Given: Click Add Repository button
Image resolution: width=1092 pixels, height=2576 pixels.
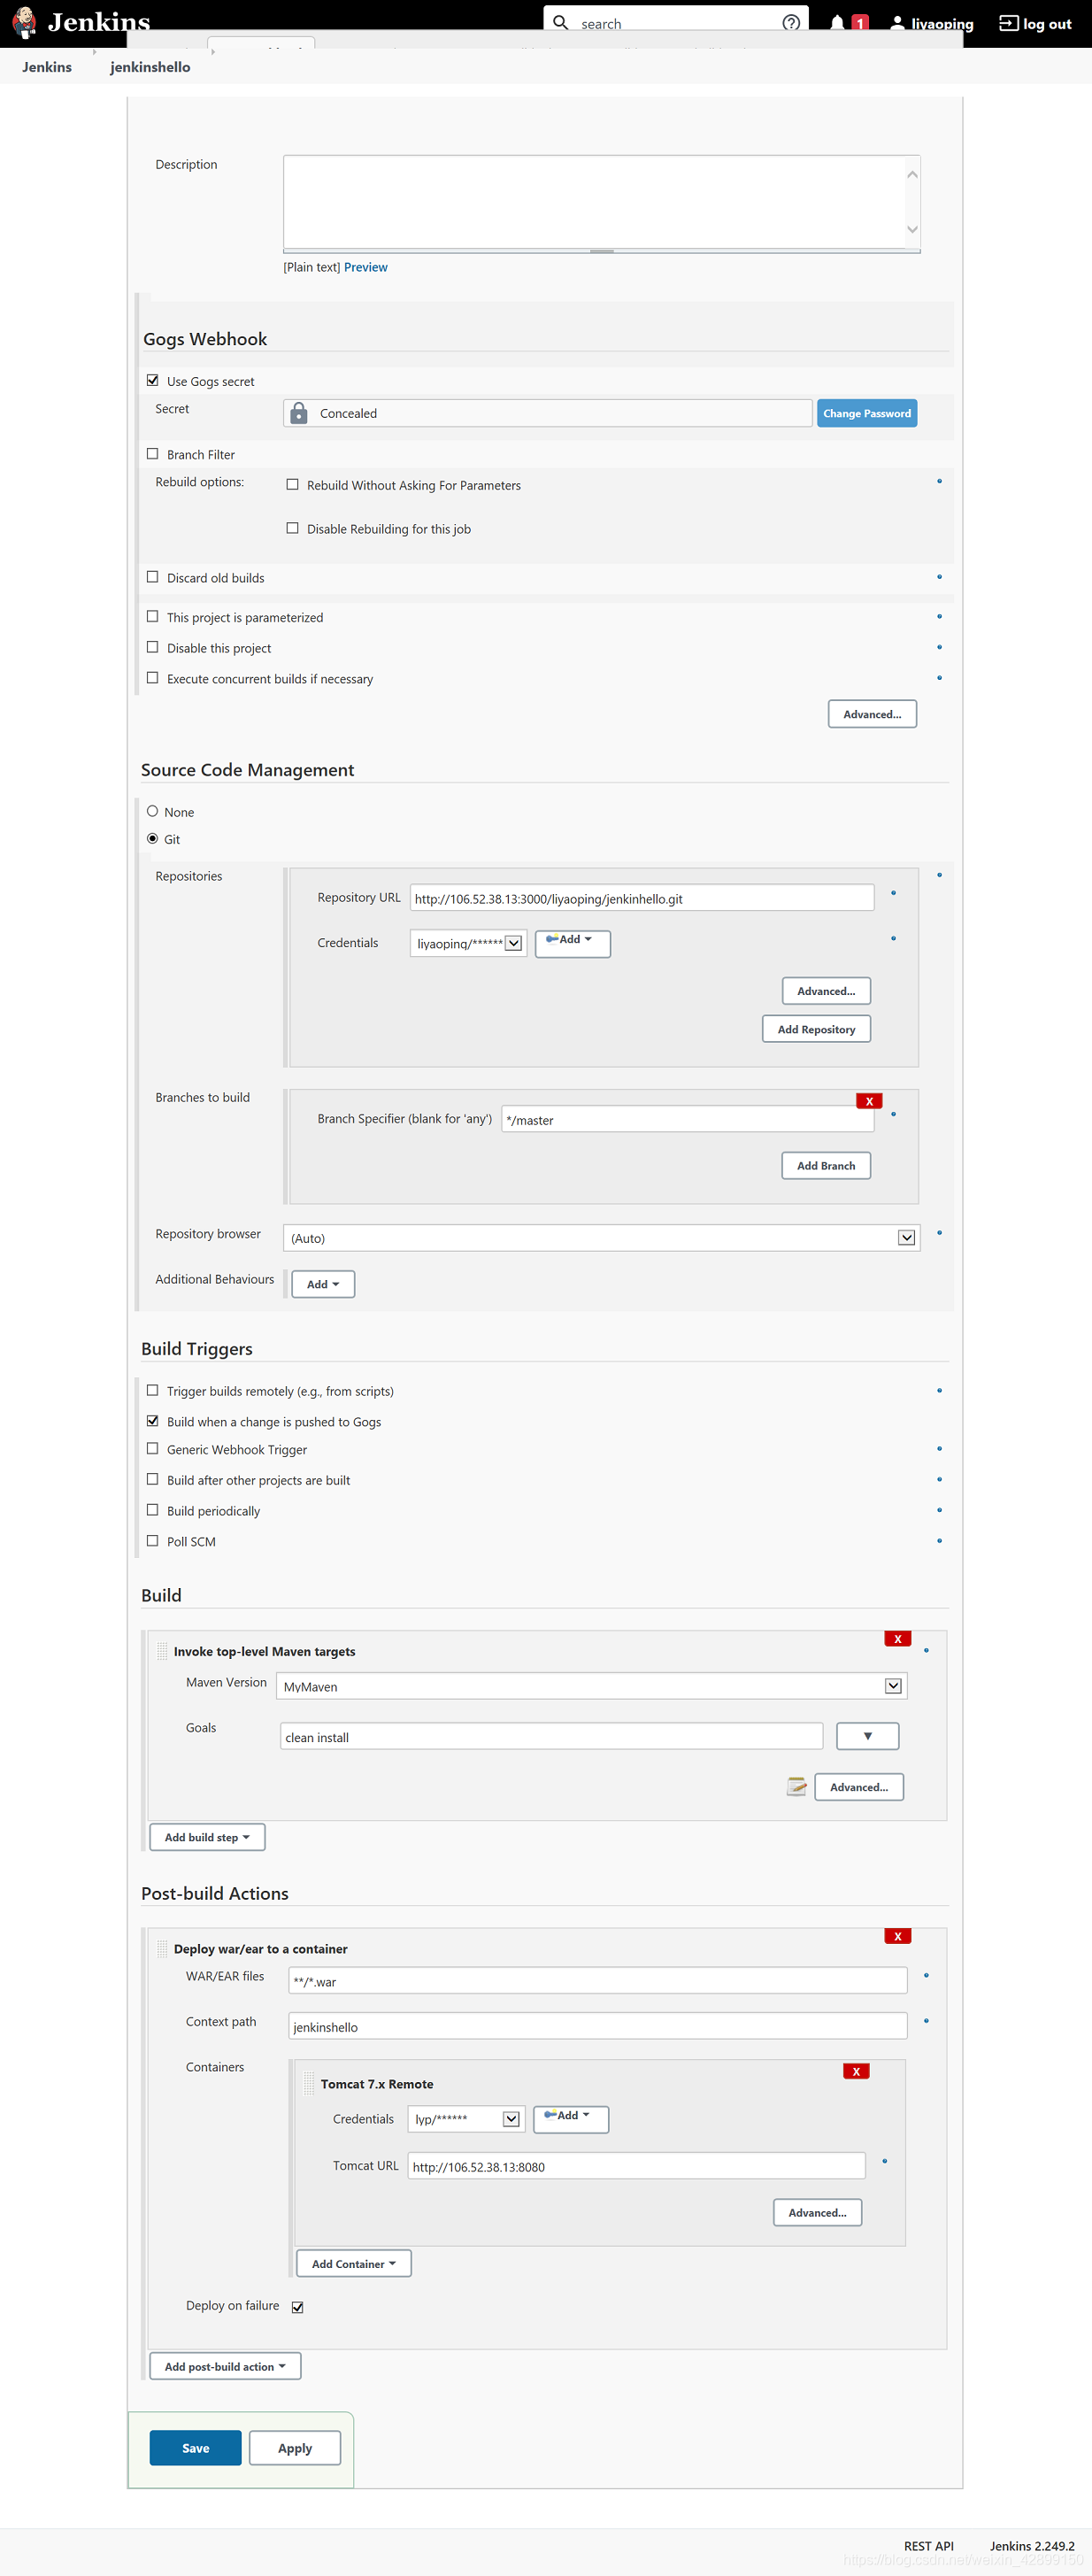Looking at the screenshot, I should [816, 1029].
